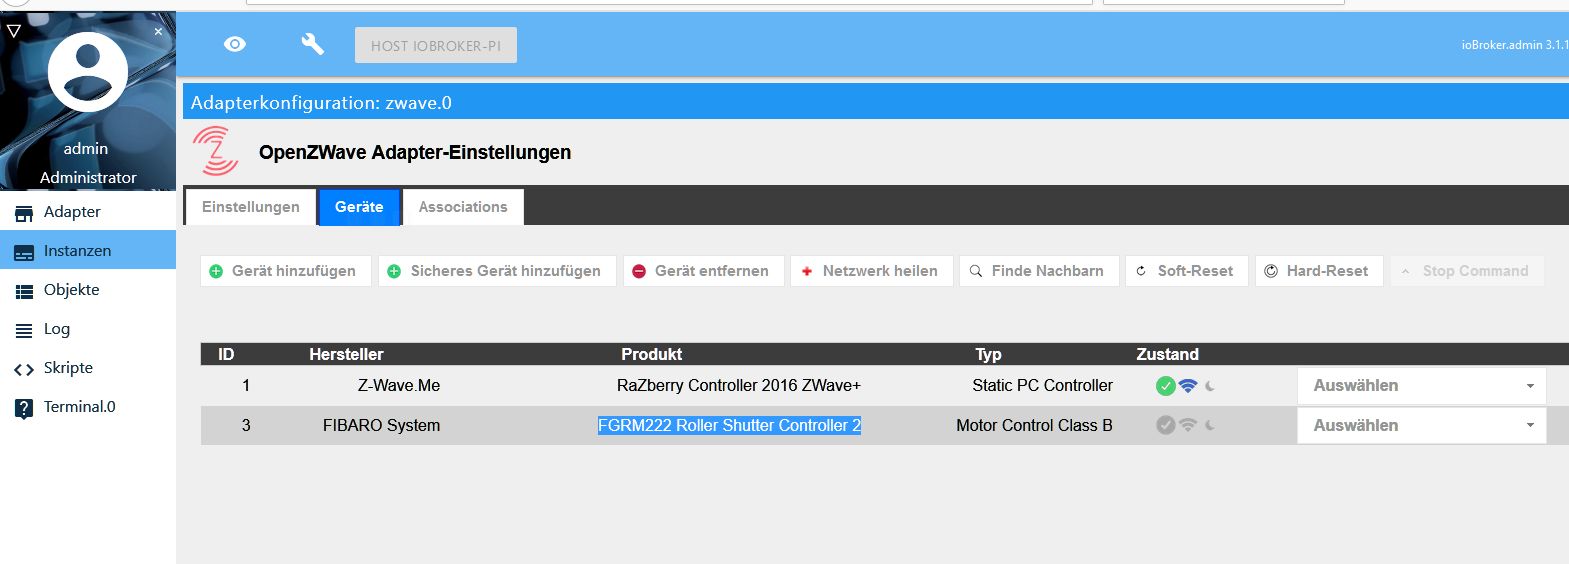Select the Geräte tab

pyautogui.click(x=359, y=207)
